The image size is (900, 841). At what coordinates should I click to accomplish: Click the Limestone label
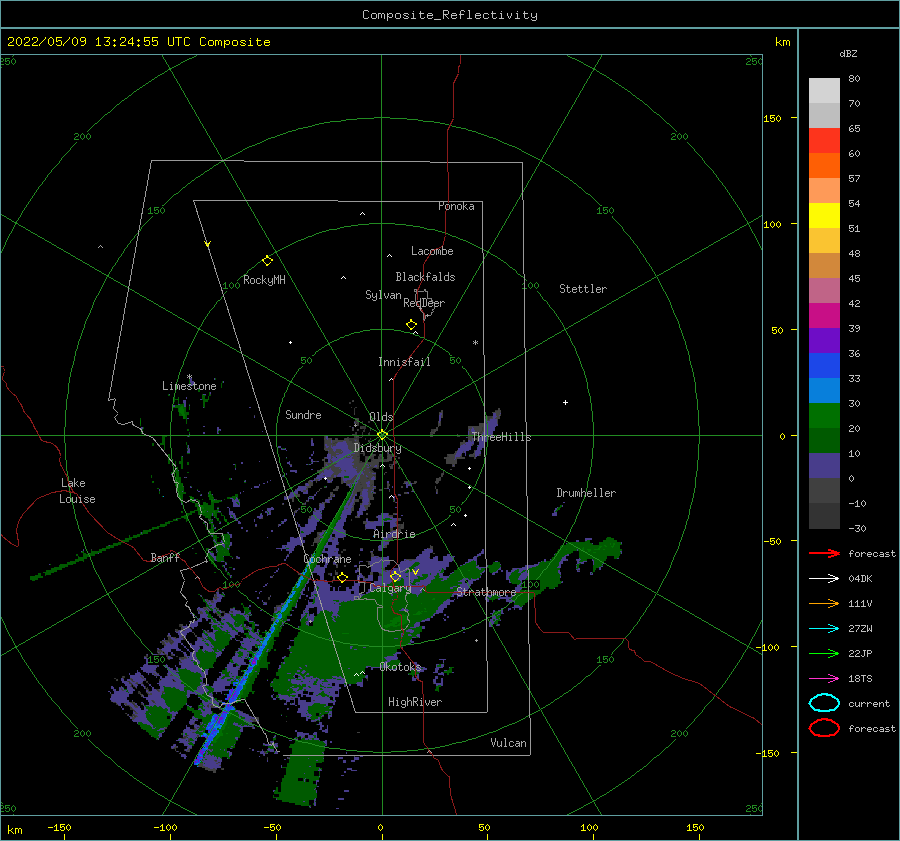click(189, 386)
